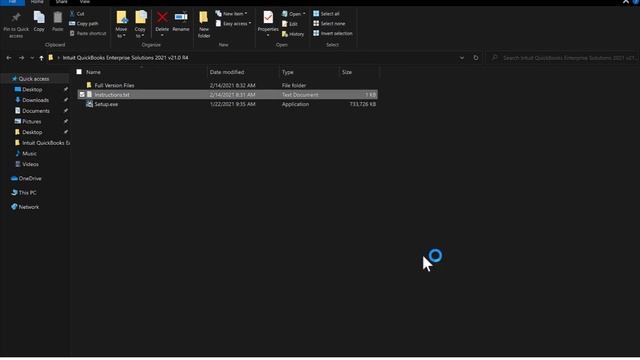Open Music in navigation pane
Screen dimensions: 640x360
coord(29,153)
